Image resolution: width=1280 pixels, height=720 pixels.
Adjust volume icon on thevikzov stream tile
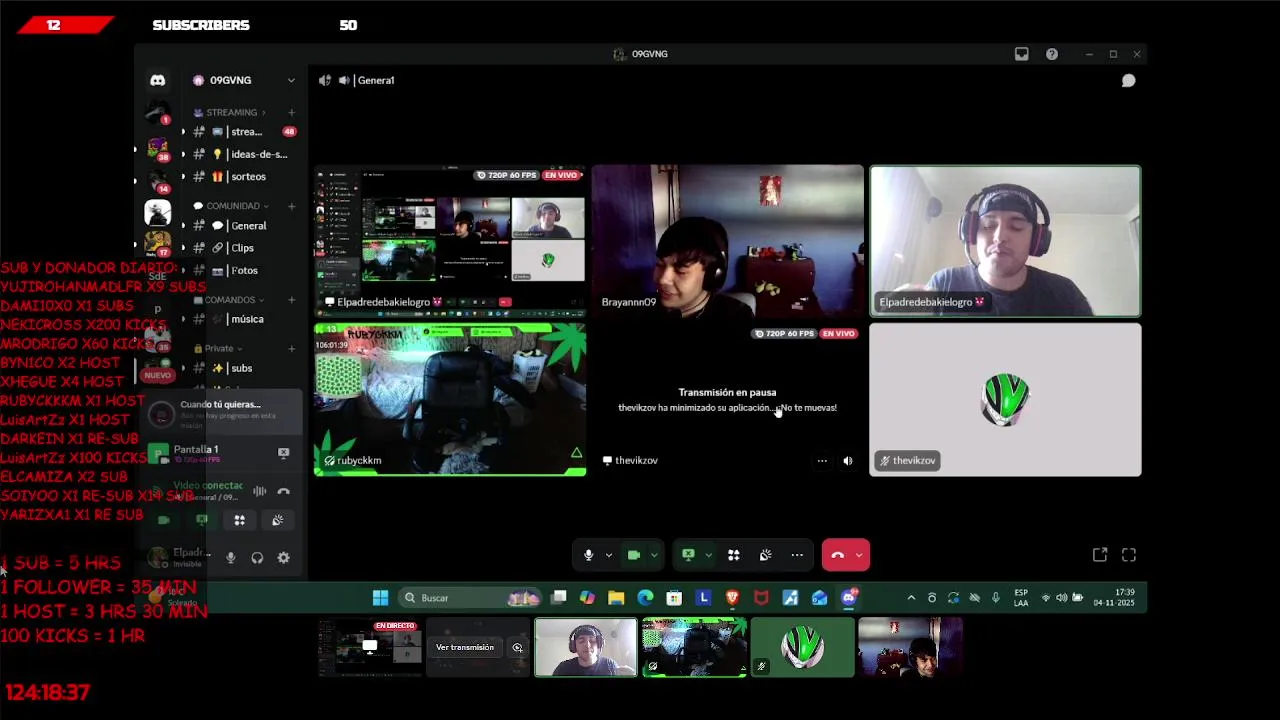pos(848,461)
